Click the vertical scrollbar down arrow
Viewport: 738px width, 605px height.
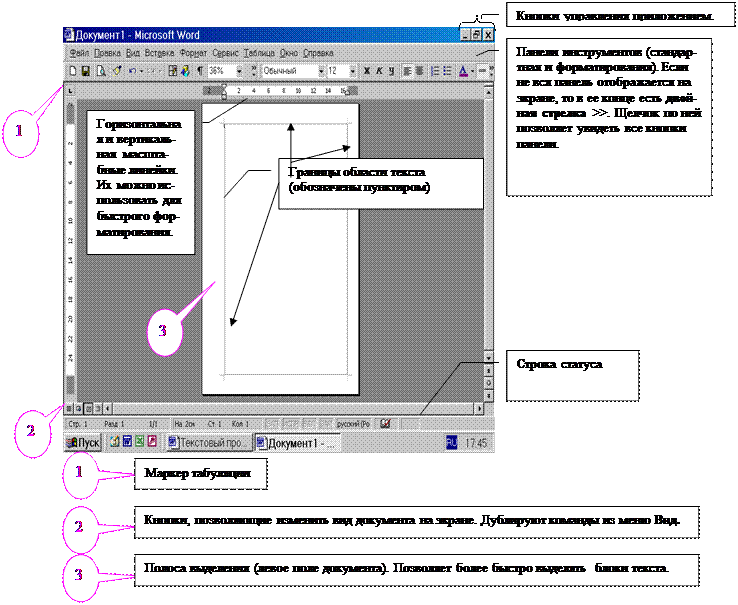pyautogui.click(x=489, y=359)
